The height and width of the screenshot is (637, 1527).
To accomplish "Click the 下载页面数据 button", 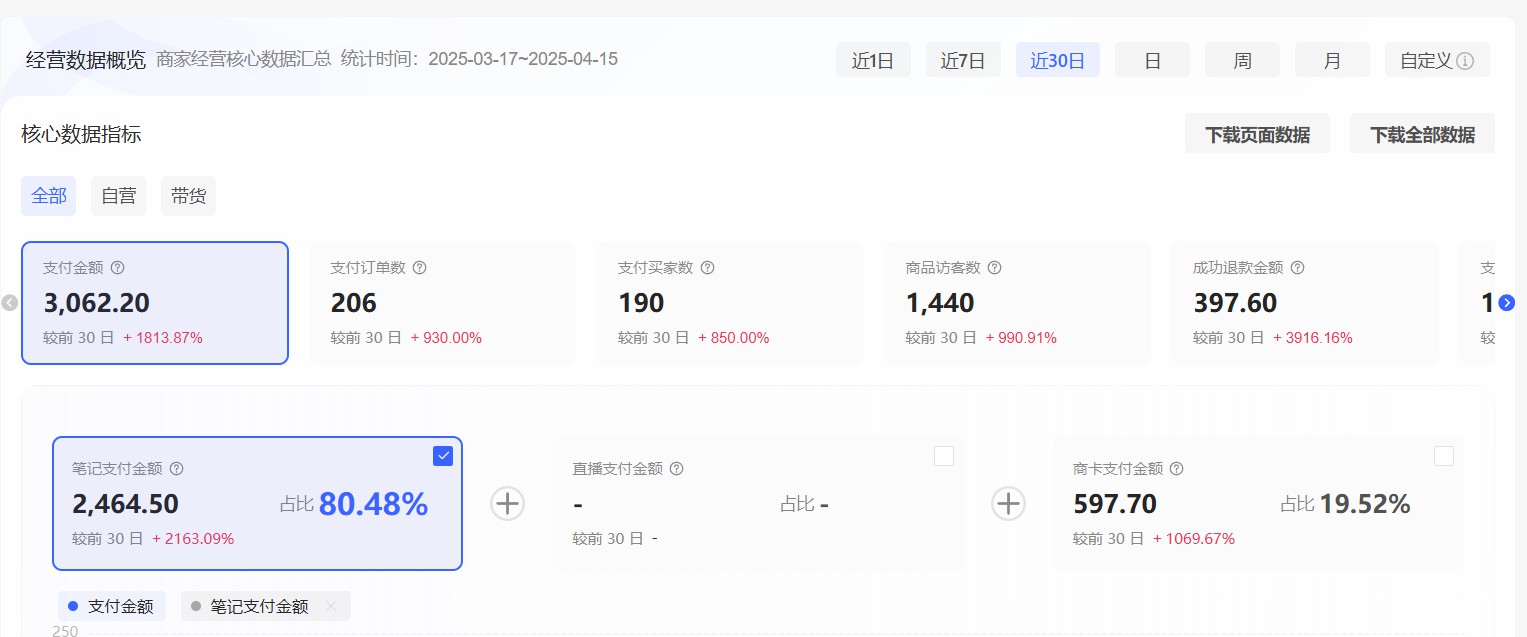I will point(1257,134).
